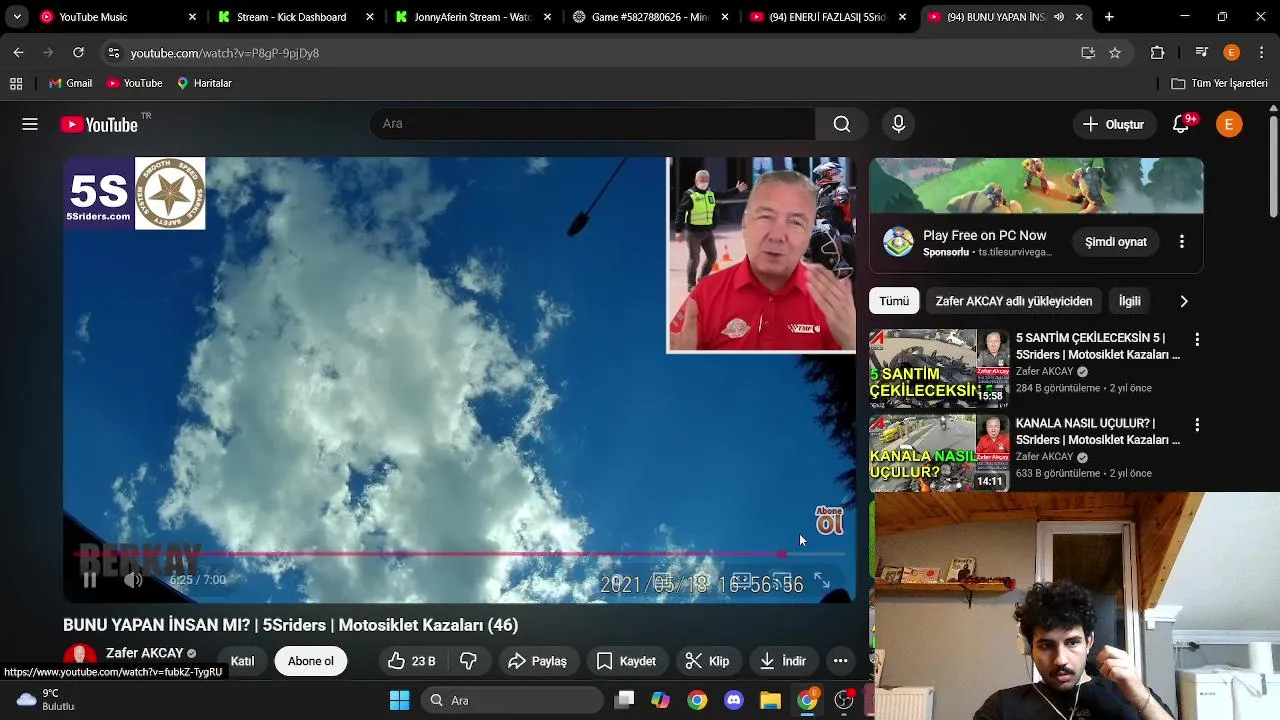Open the KANALA NASIL UÇULUR thumbnail
The image size is (1280, 720).
pyautogui.click(x=938, y=453)
